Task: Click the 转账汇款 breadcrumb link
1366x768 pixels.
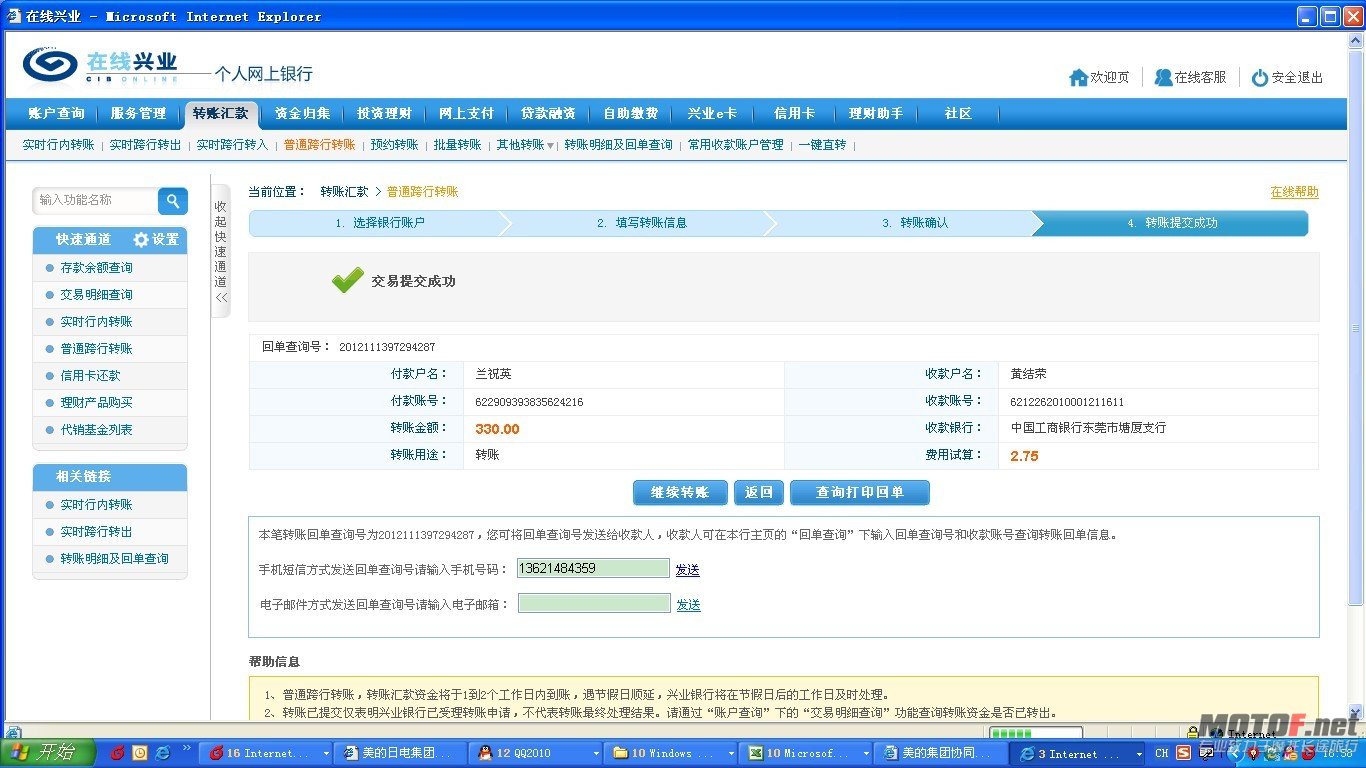Action: [x=344, y=192]
